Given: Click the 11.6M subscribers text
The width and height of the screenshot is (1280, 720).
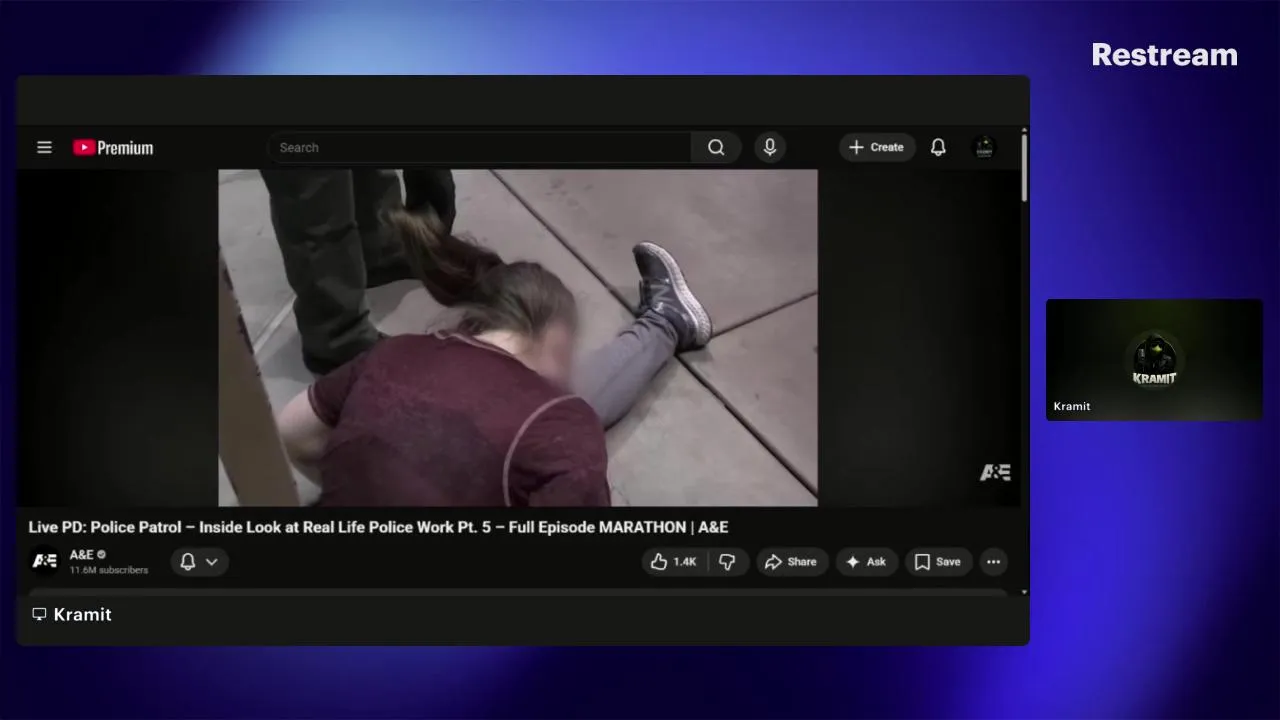Looking at the screenshot, I should (109, 570).
